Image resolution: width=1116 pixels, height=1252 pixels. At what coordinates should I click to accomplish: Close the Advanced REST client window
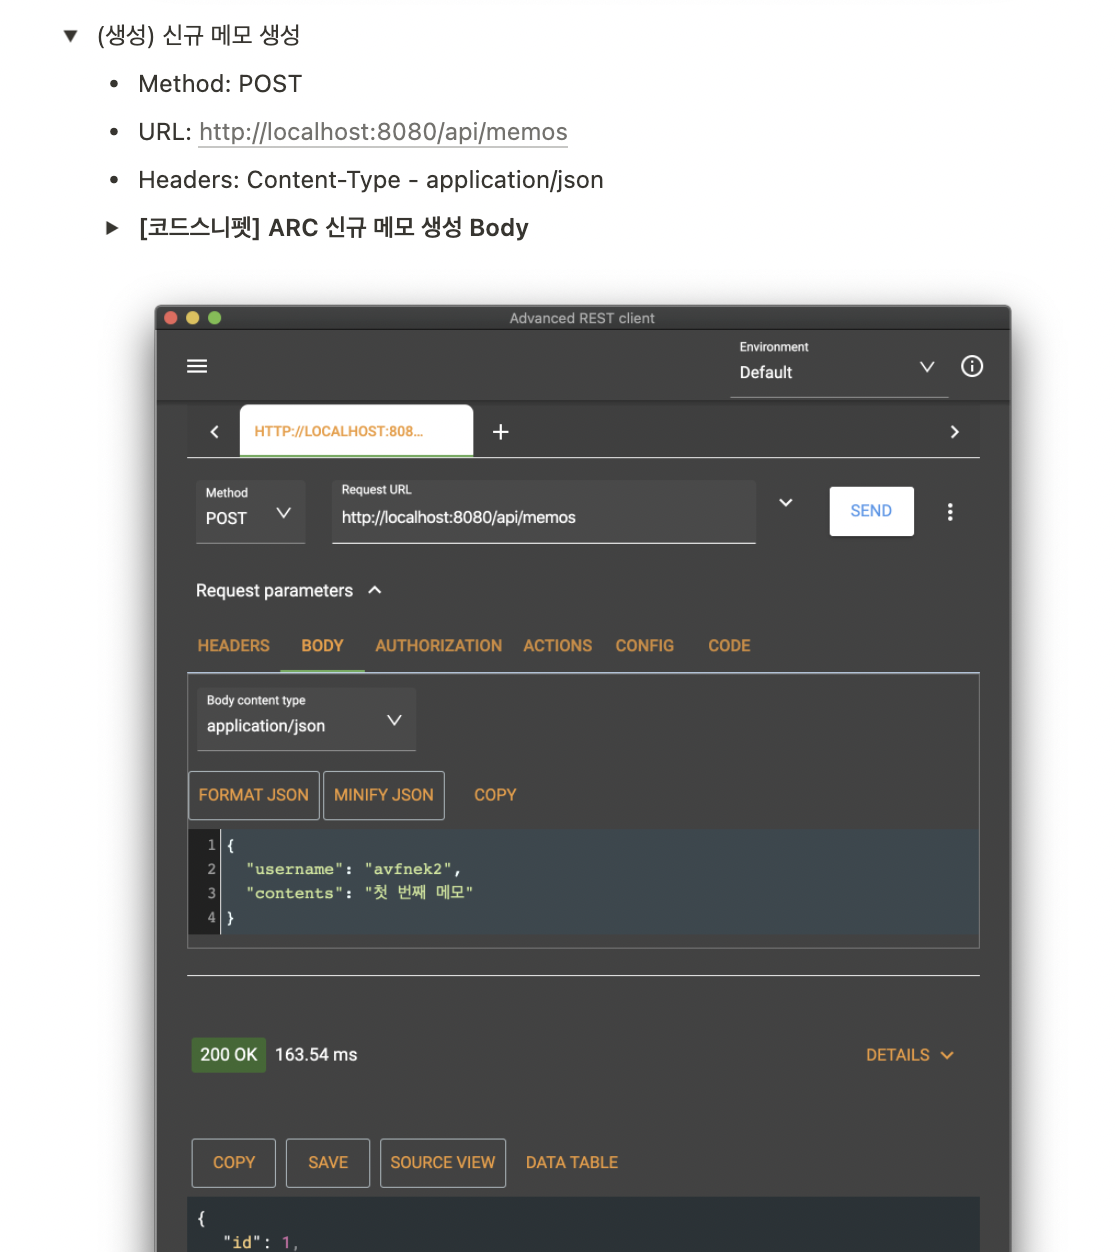pyautogui.click(x=171, y=318)
